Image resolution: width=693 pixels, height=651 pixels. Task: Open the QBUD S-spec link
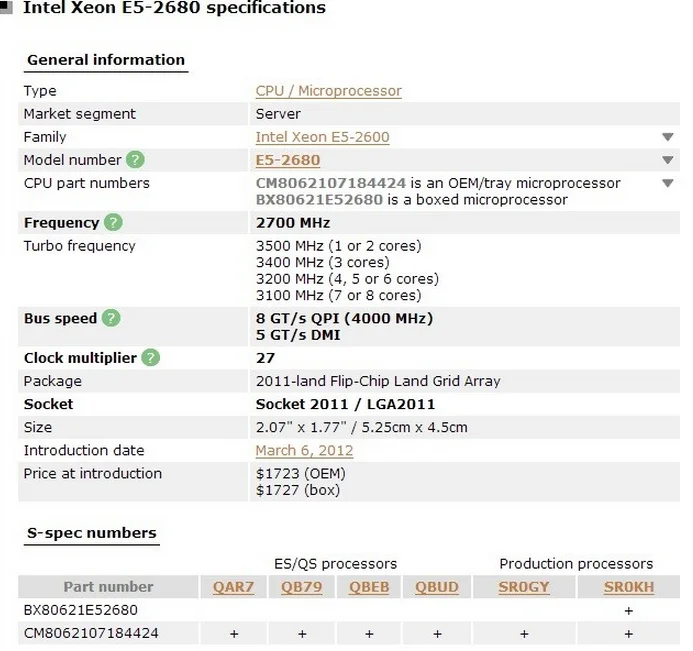click(x=437, y=587)
